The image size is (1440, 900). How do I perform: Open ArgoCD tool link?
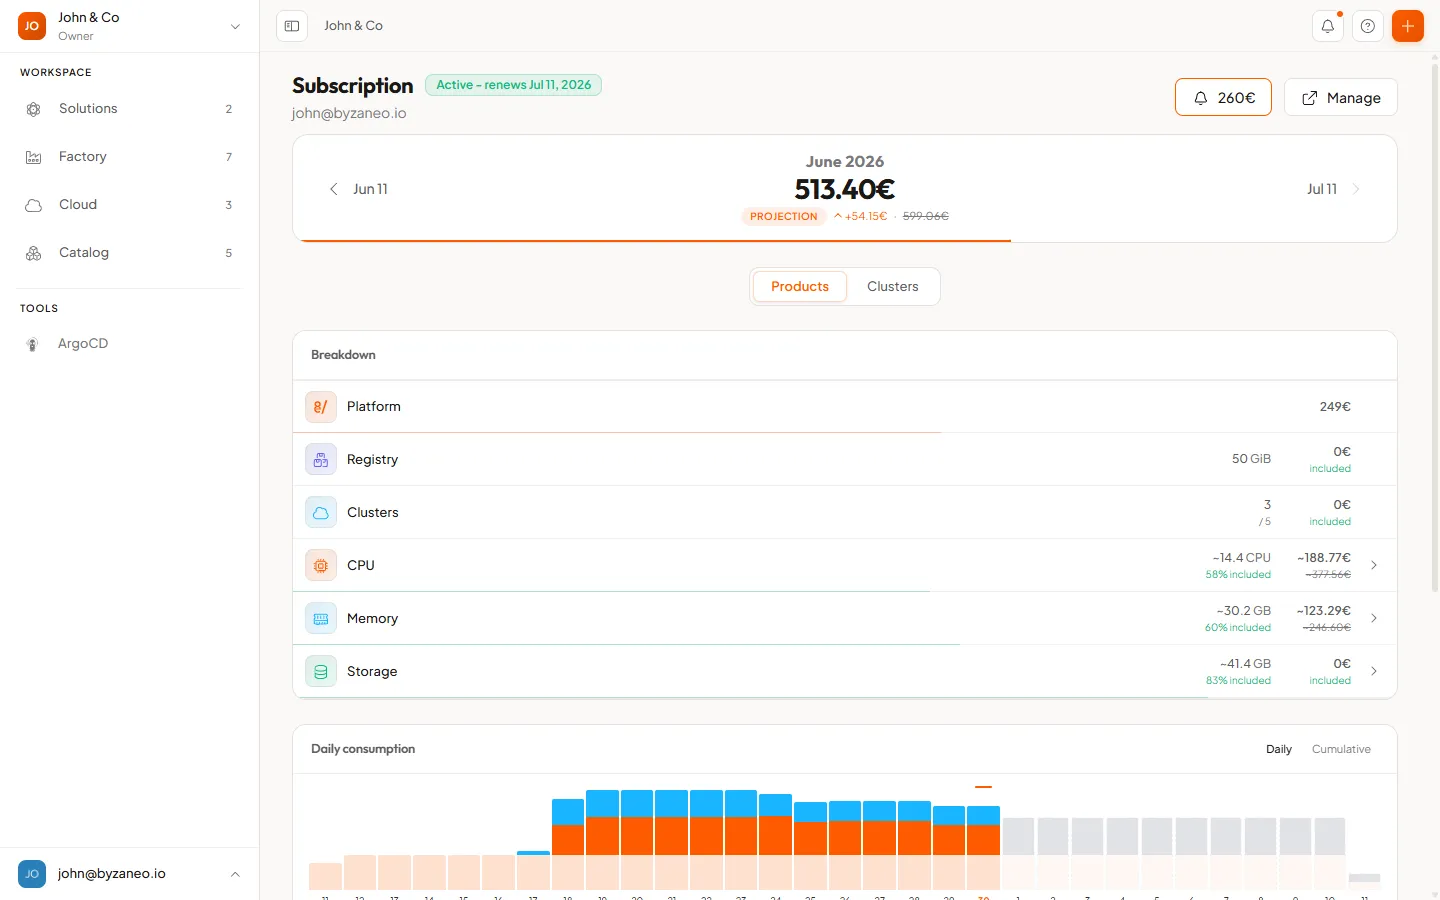[x=130, y=344]
